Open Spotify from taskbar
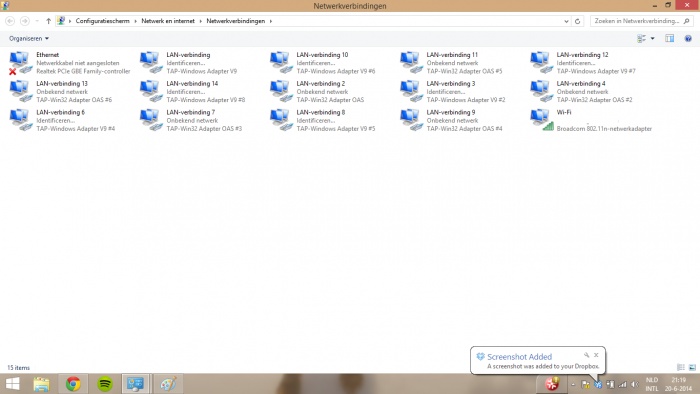 [x=105, y=384]
